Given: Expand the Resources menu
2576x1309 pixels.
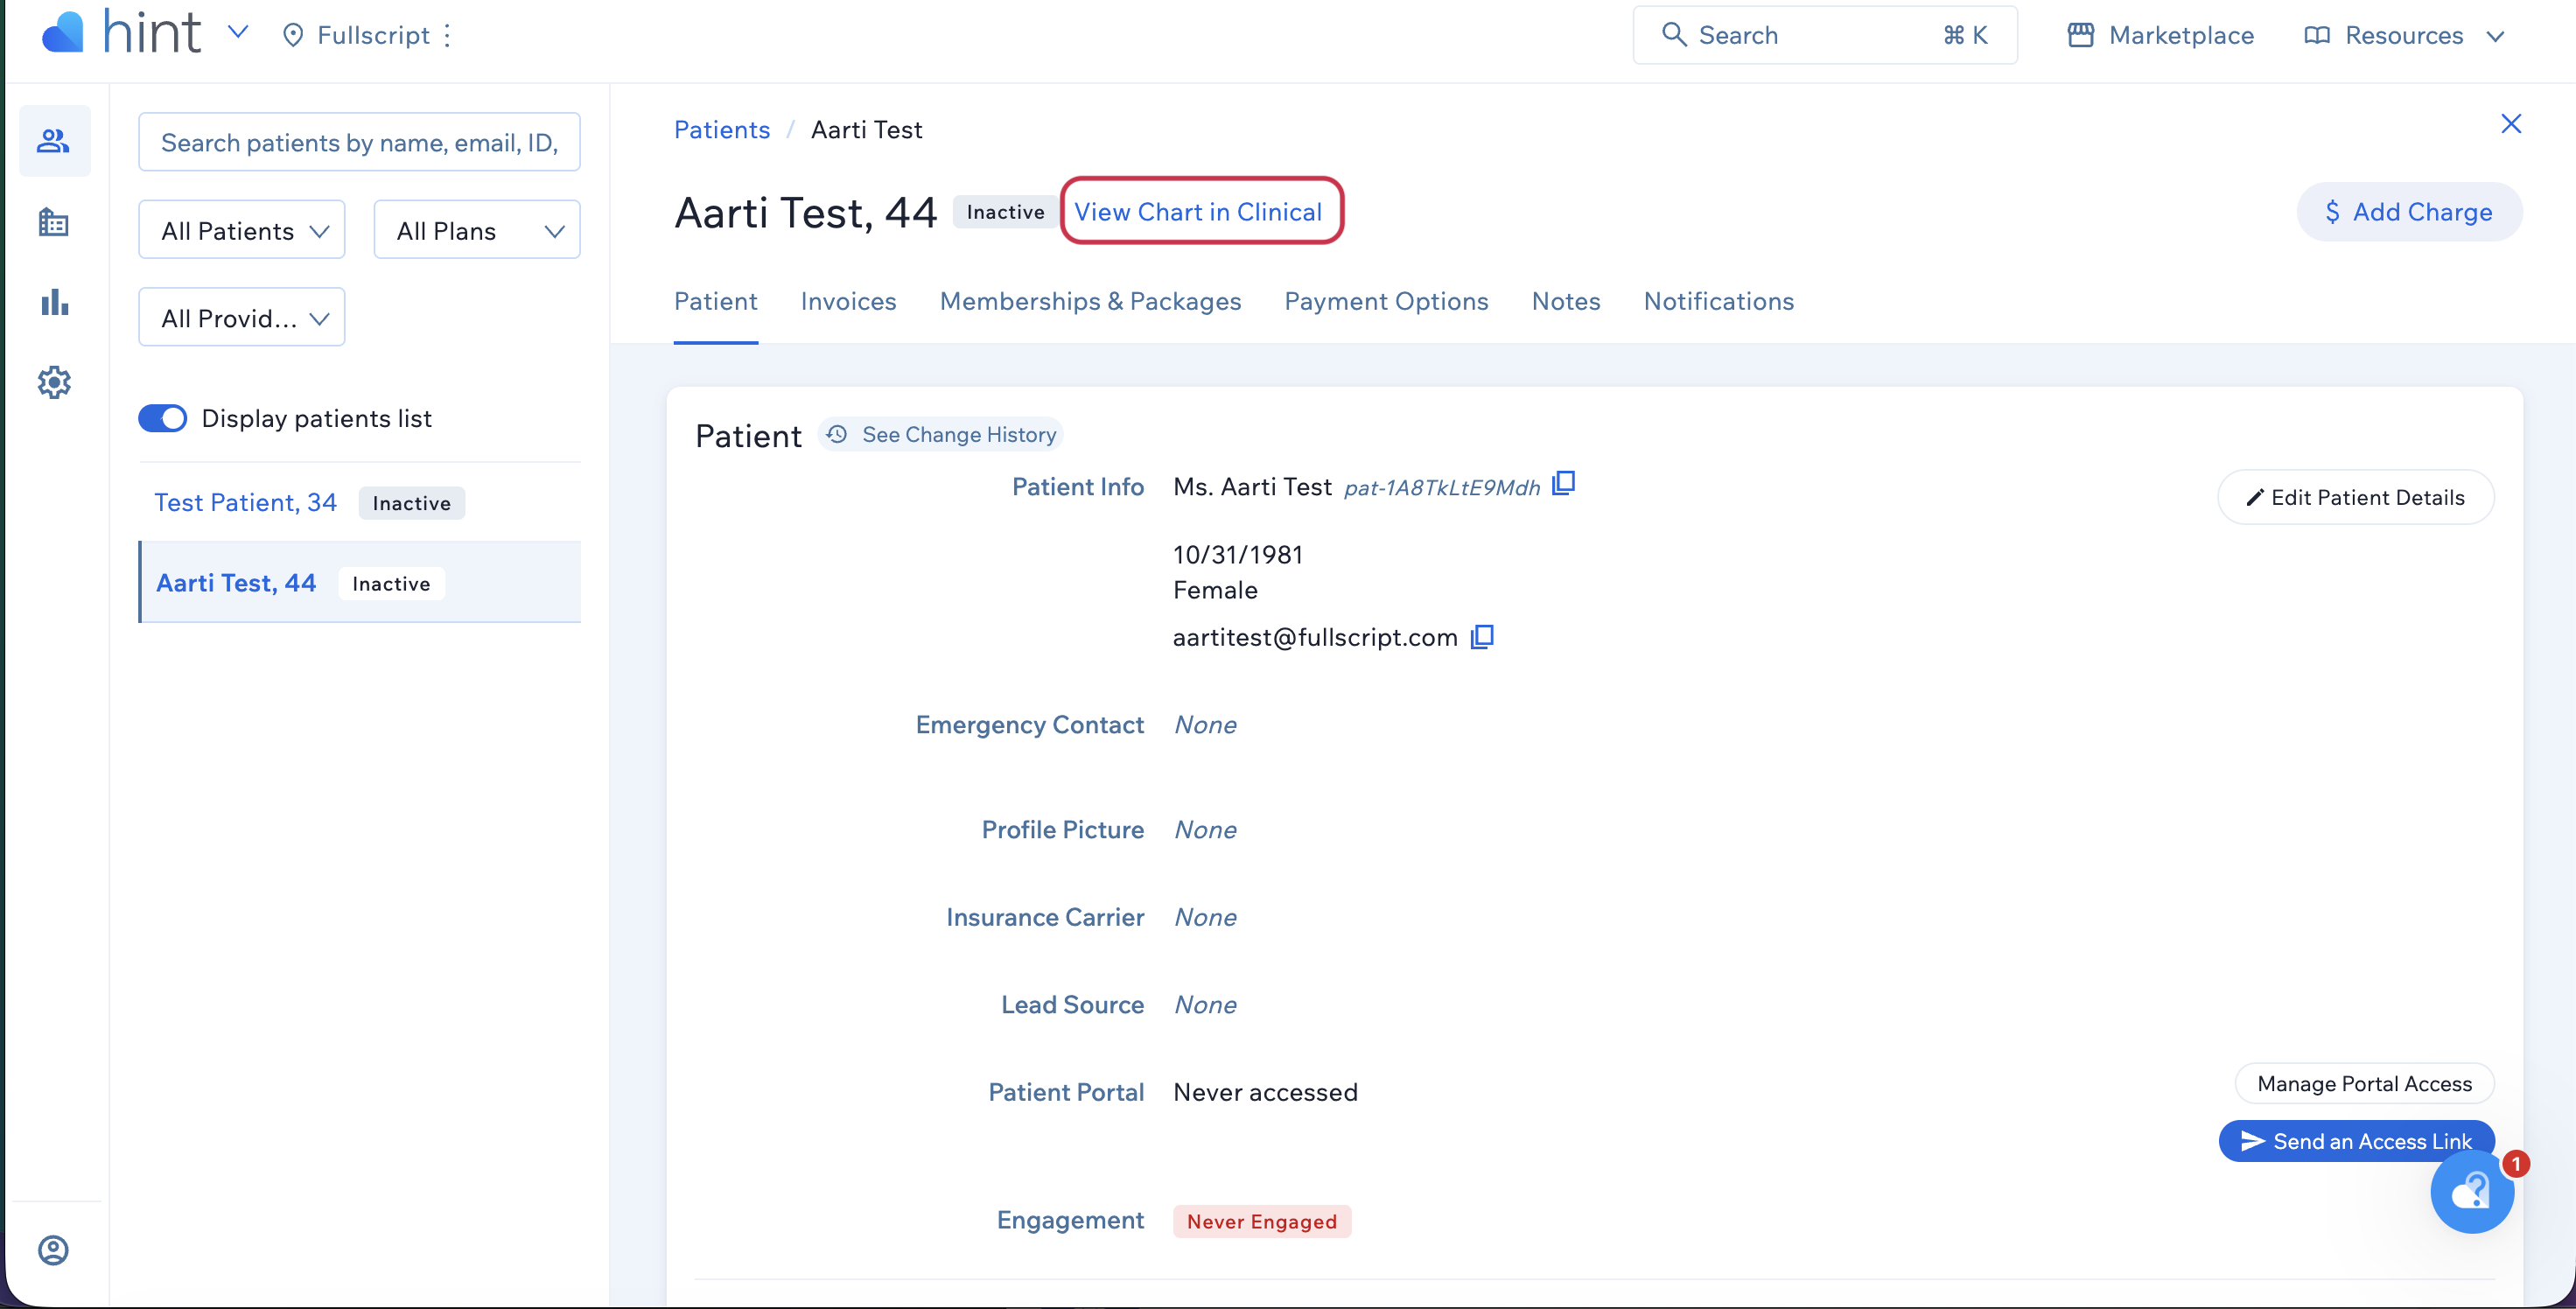Looking at the screenshot, I should tap(2405, 36).
